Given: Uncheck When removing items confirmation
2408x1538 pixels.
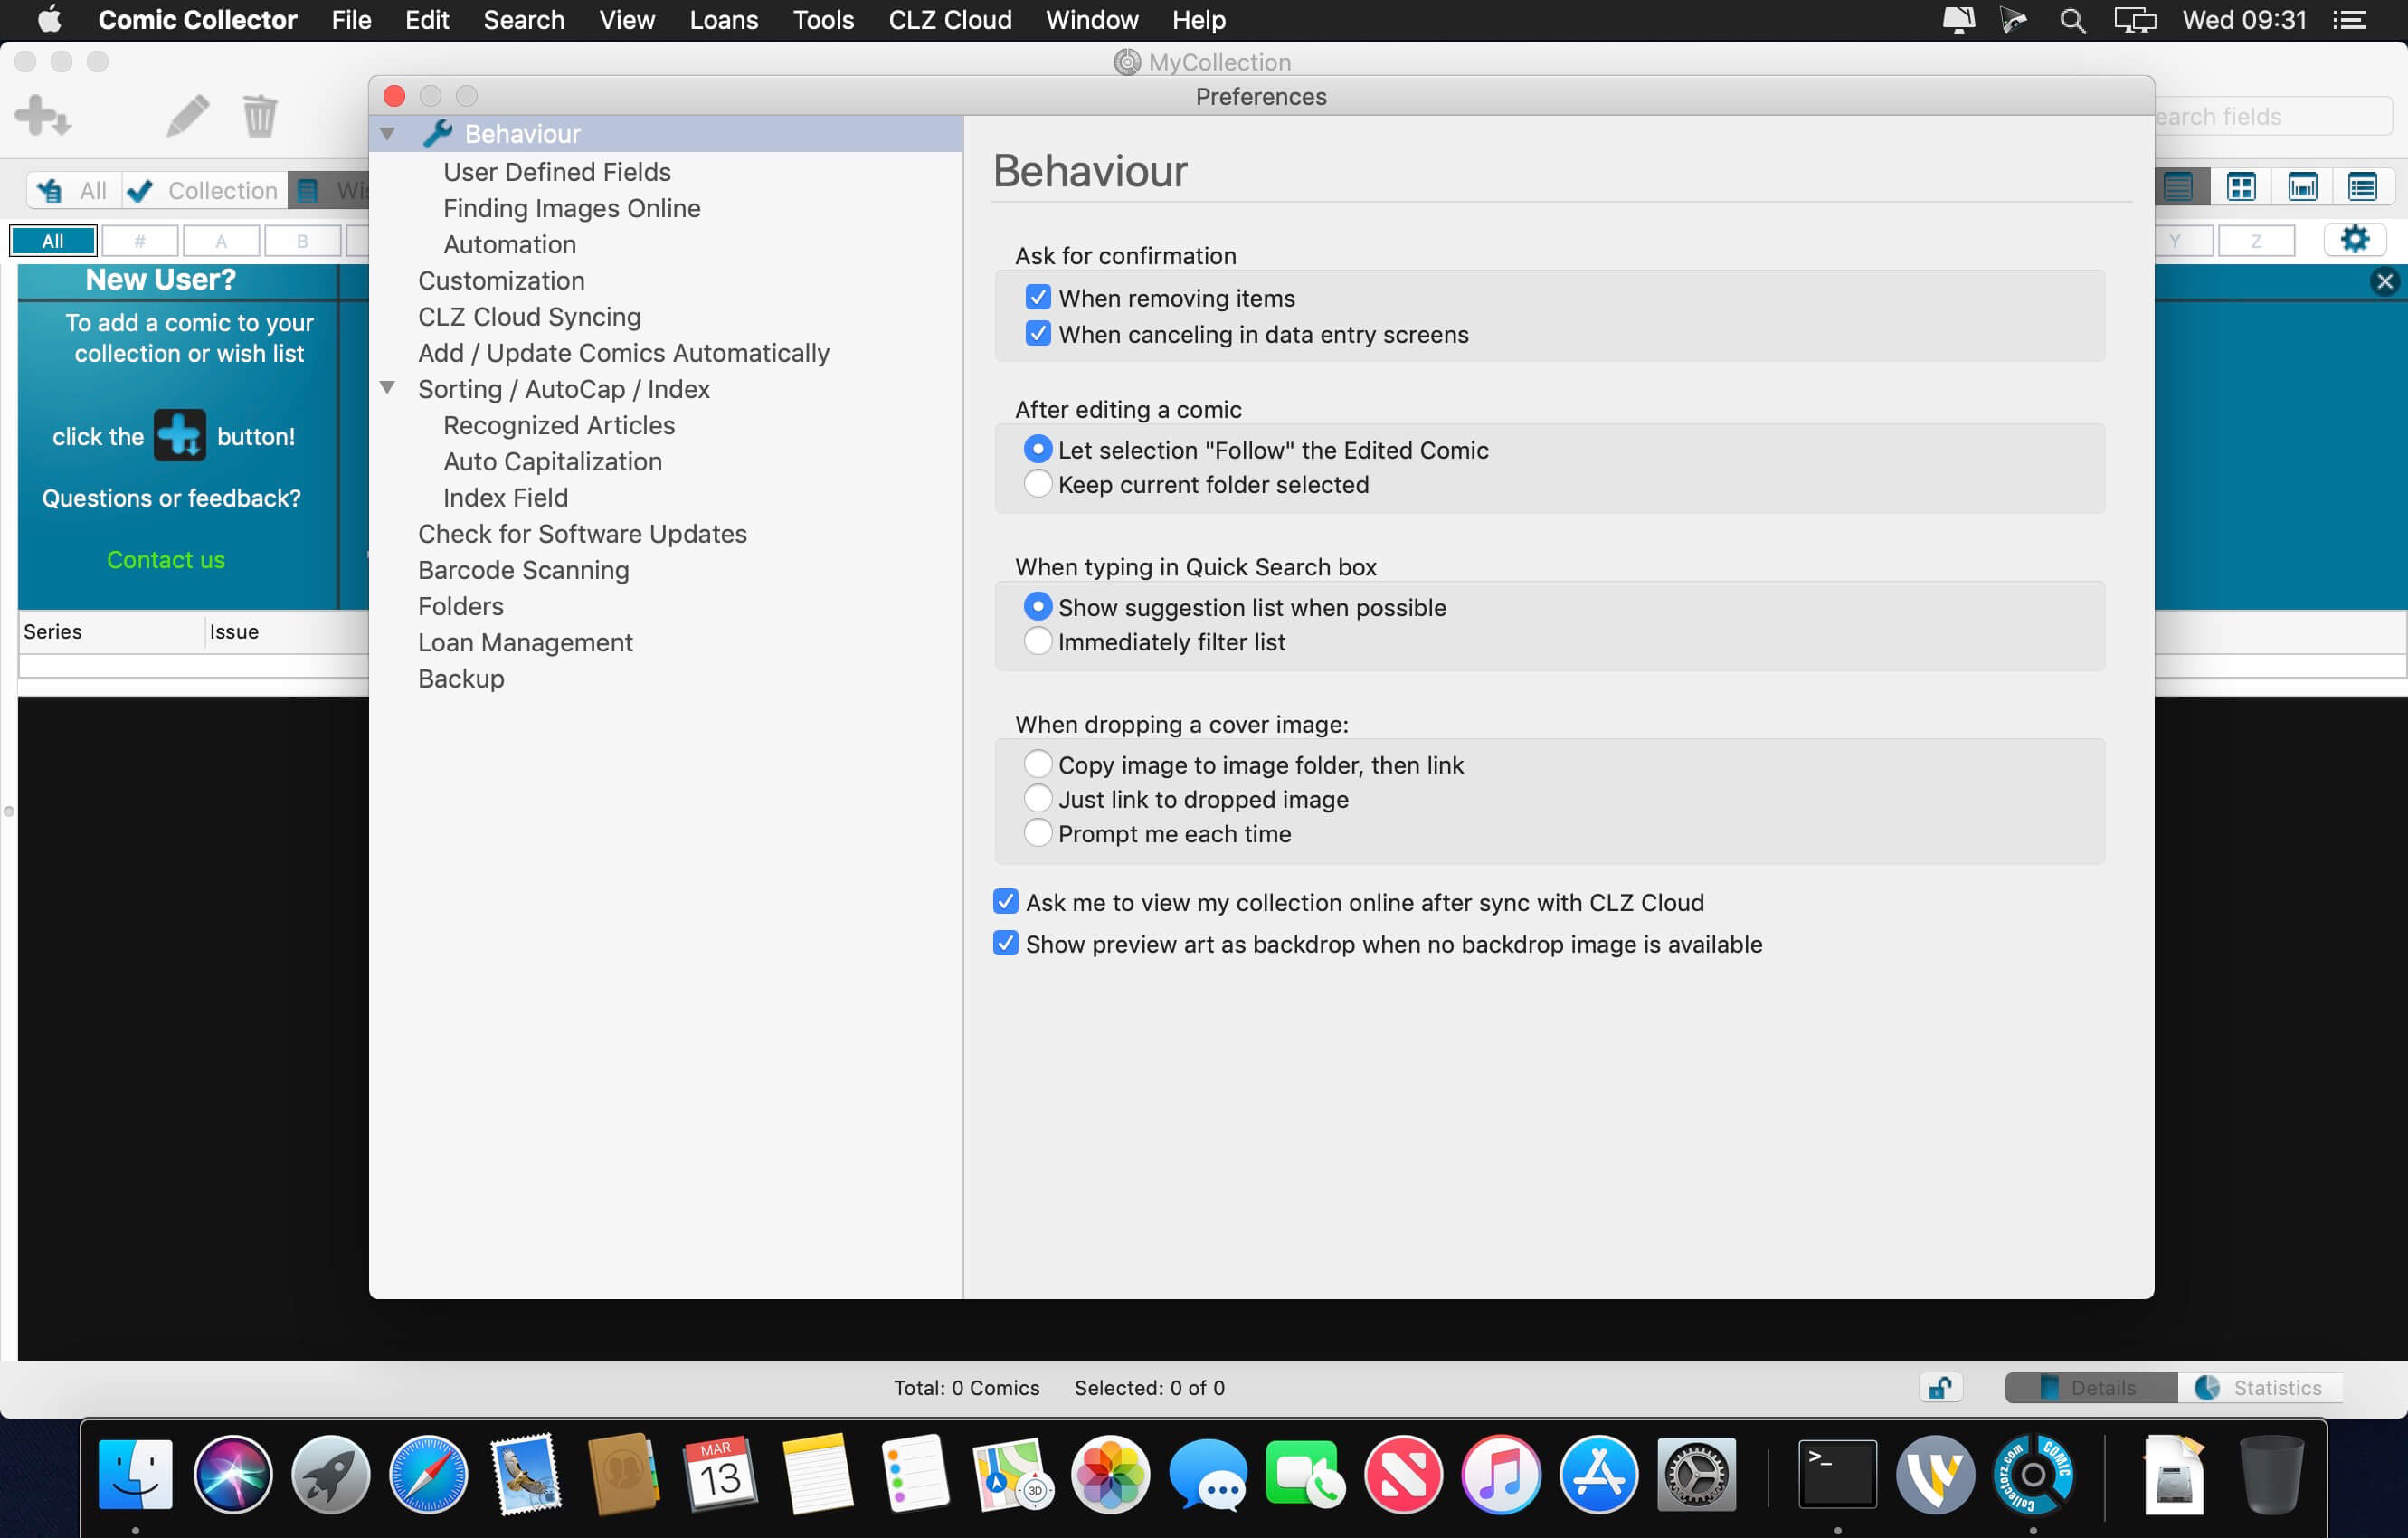Looking at the screenshot, I should click(1038, 298).
